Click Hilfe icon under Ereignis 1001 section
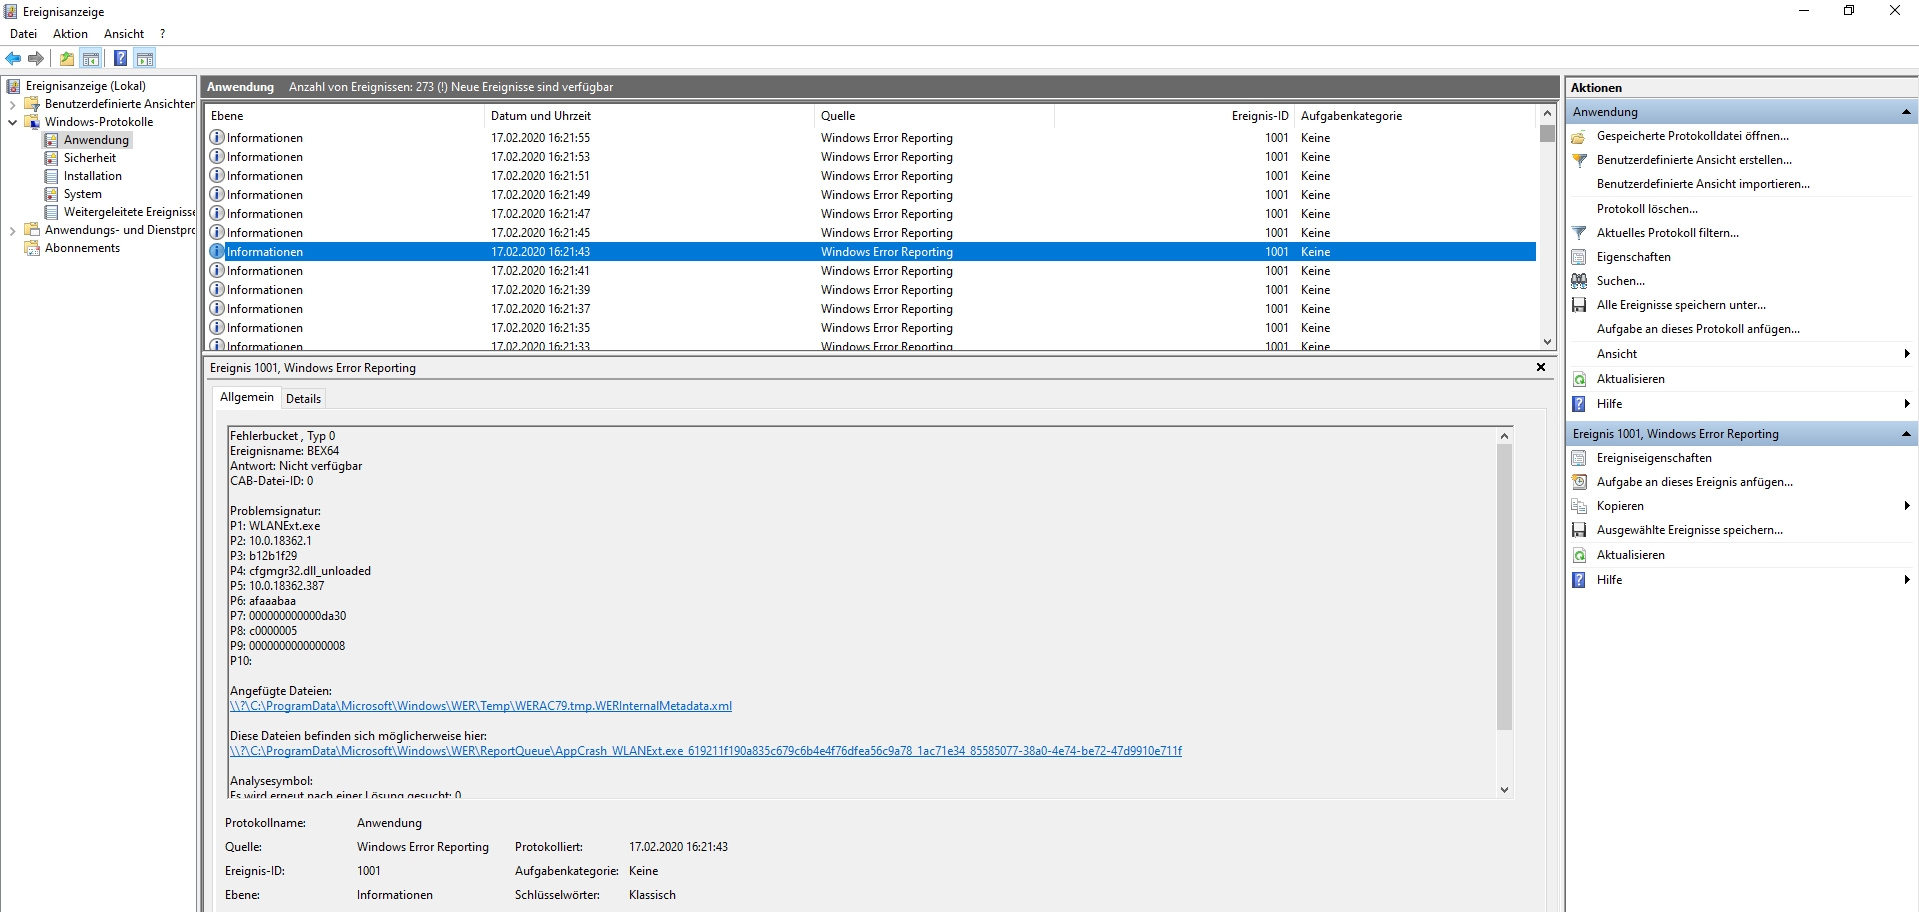 (1579, 580)
